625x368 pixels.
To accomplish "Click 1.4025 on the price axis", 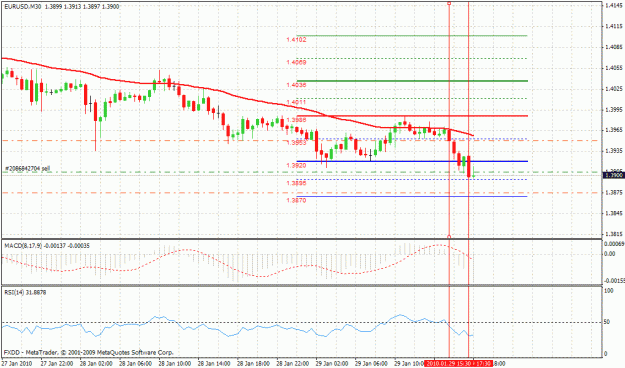I will 614,89.
